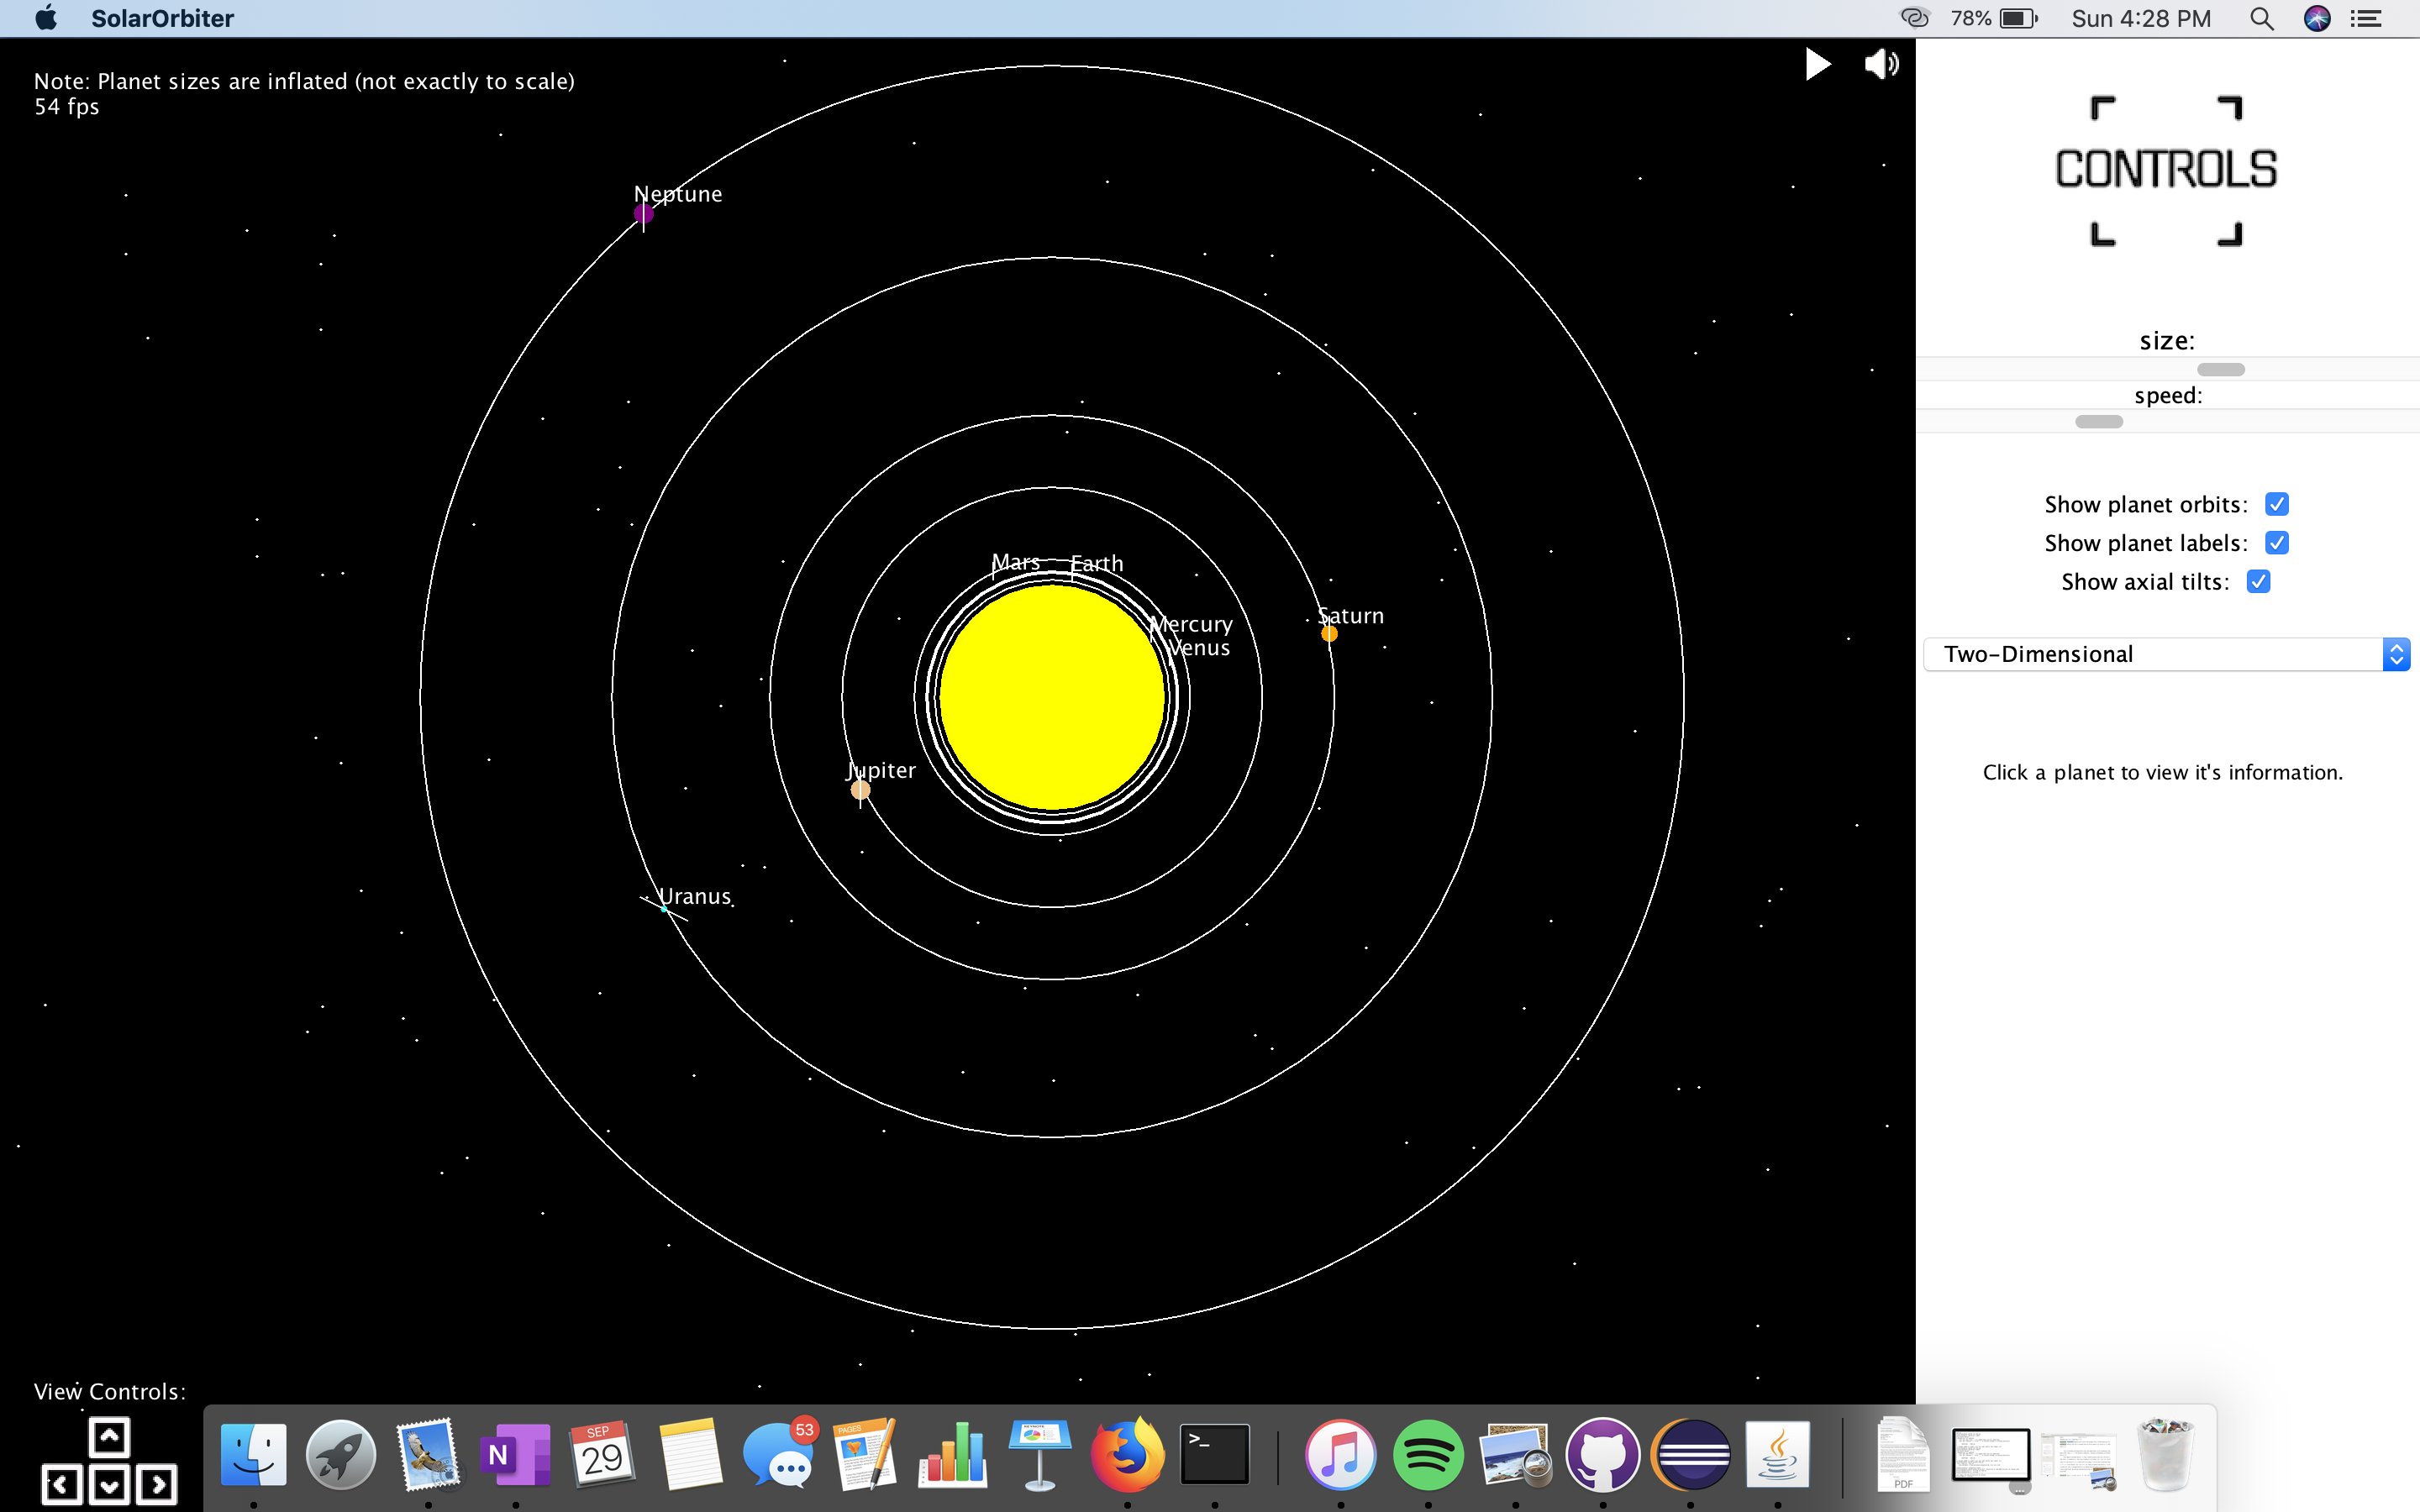Open the Two-Dimensional view dropdown
The height and width of the screenshot is (1512, 2420).
(2166, 654)
